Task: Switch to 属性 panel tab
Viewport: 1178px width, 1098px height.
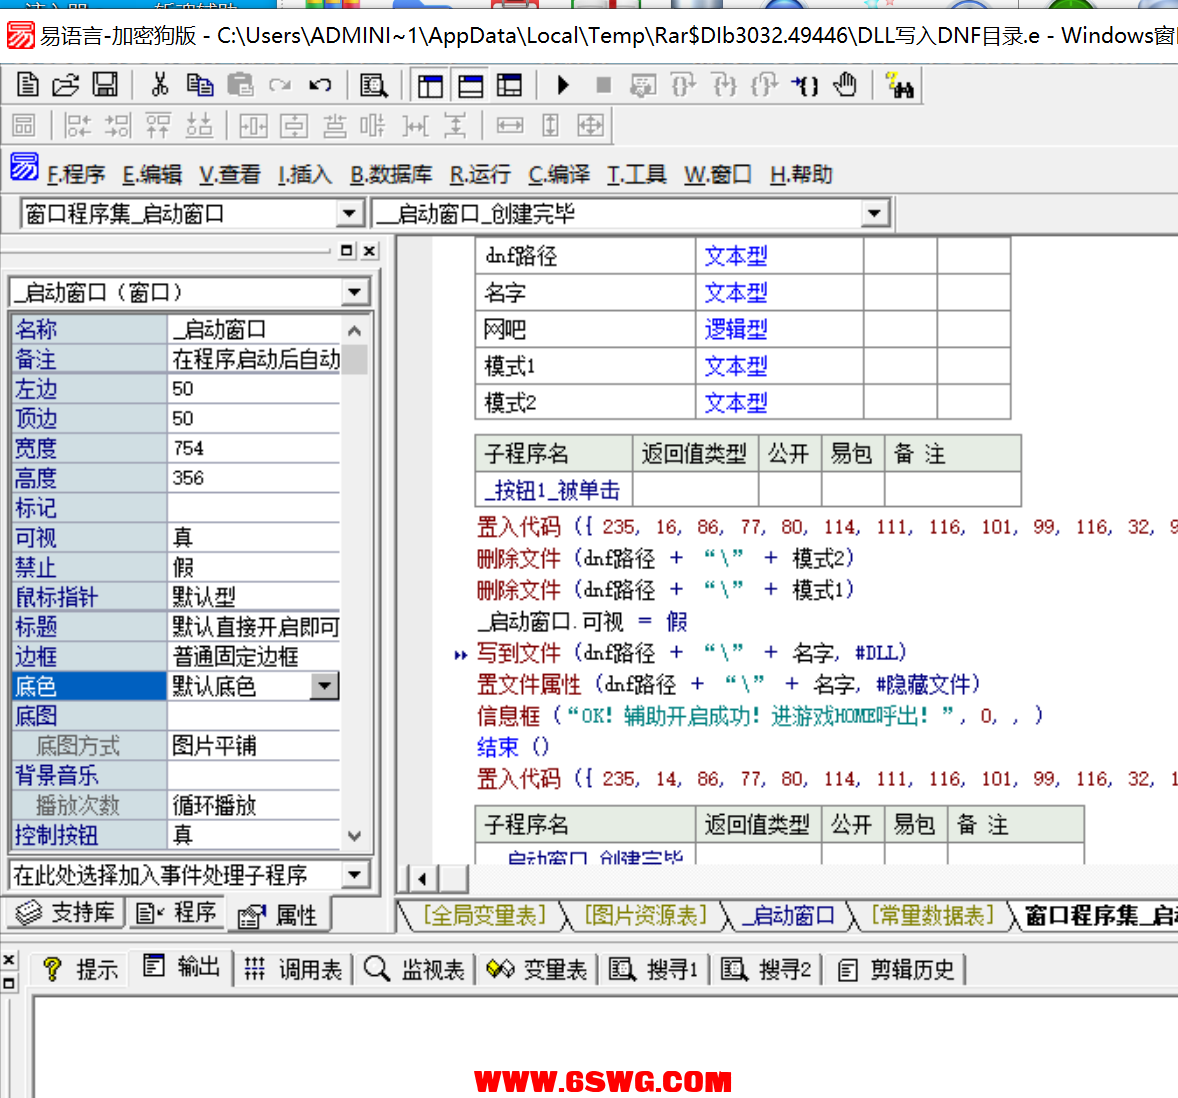Action: pos(278,915)
